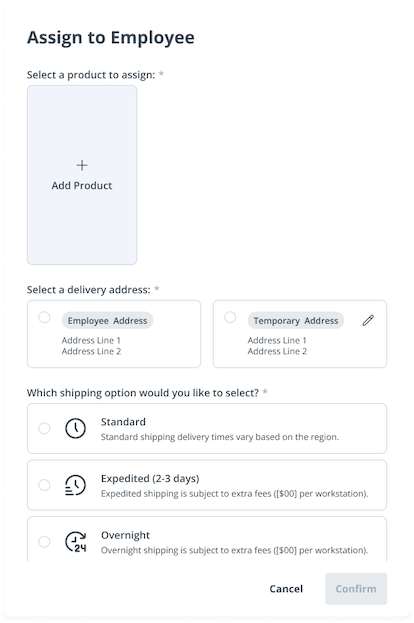The height and width of the screenshot is (623, 414).
Task: Click the Employee Address lines text
Action: click(x=91, y=346)
